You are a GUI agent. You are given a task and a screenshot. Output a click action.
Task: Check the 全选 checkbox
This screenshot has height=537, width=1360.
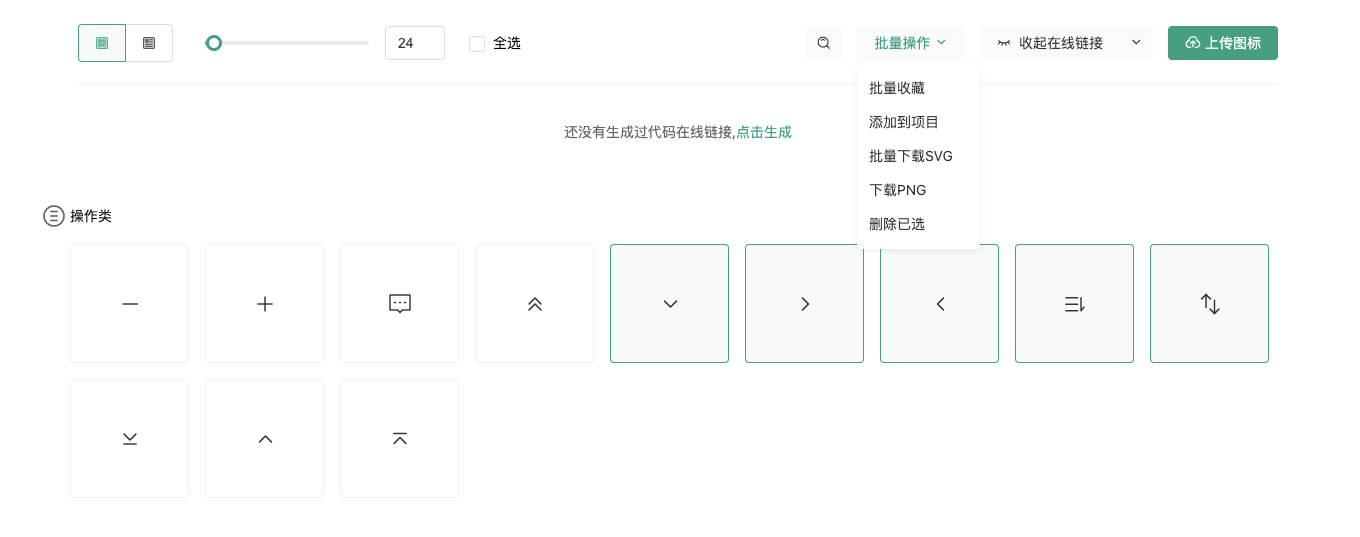[477, 43]
